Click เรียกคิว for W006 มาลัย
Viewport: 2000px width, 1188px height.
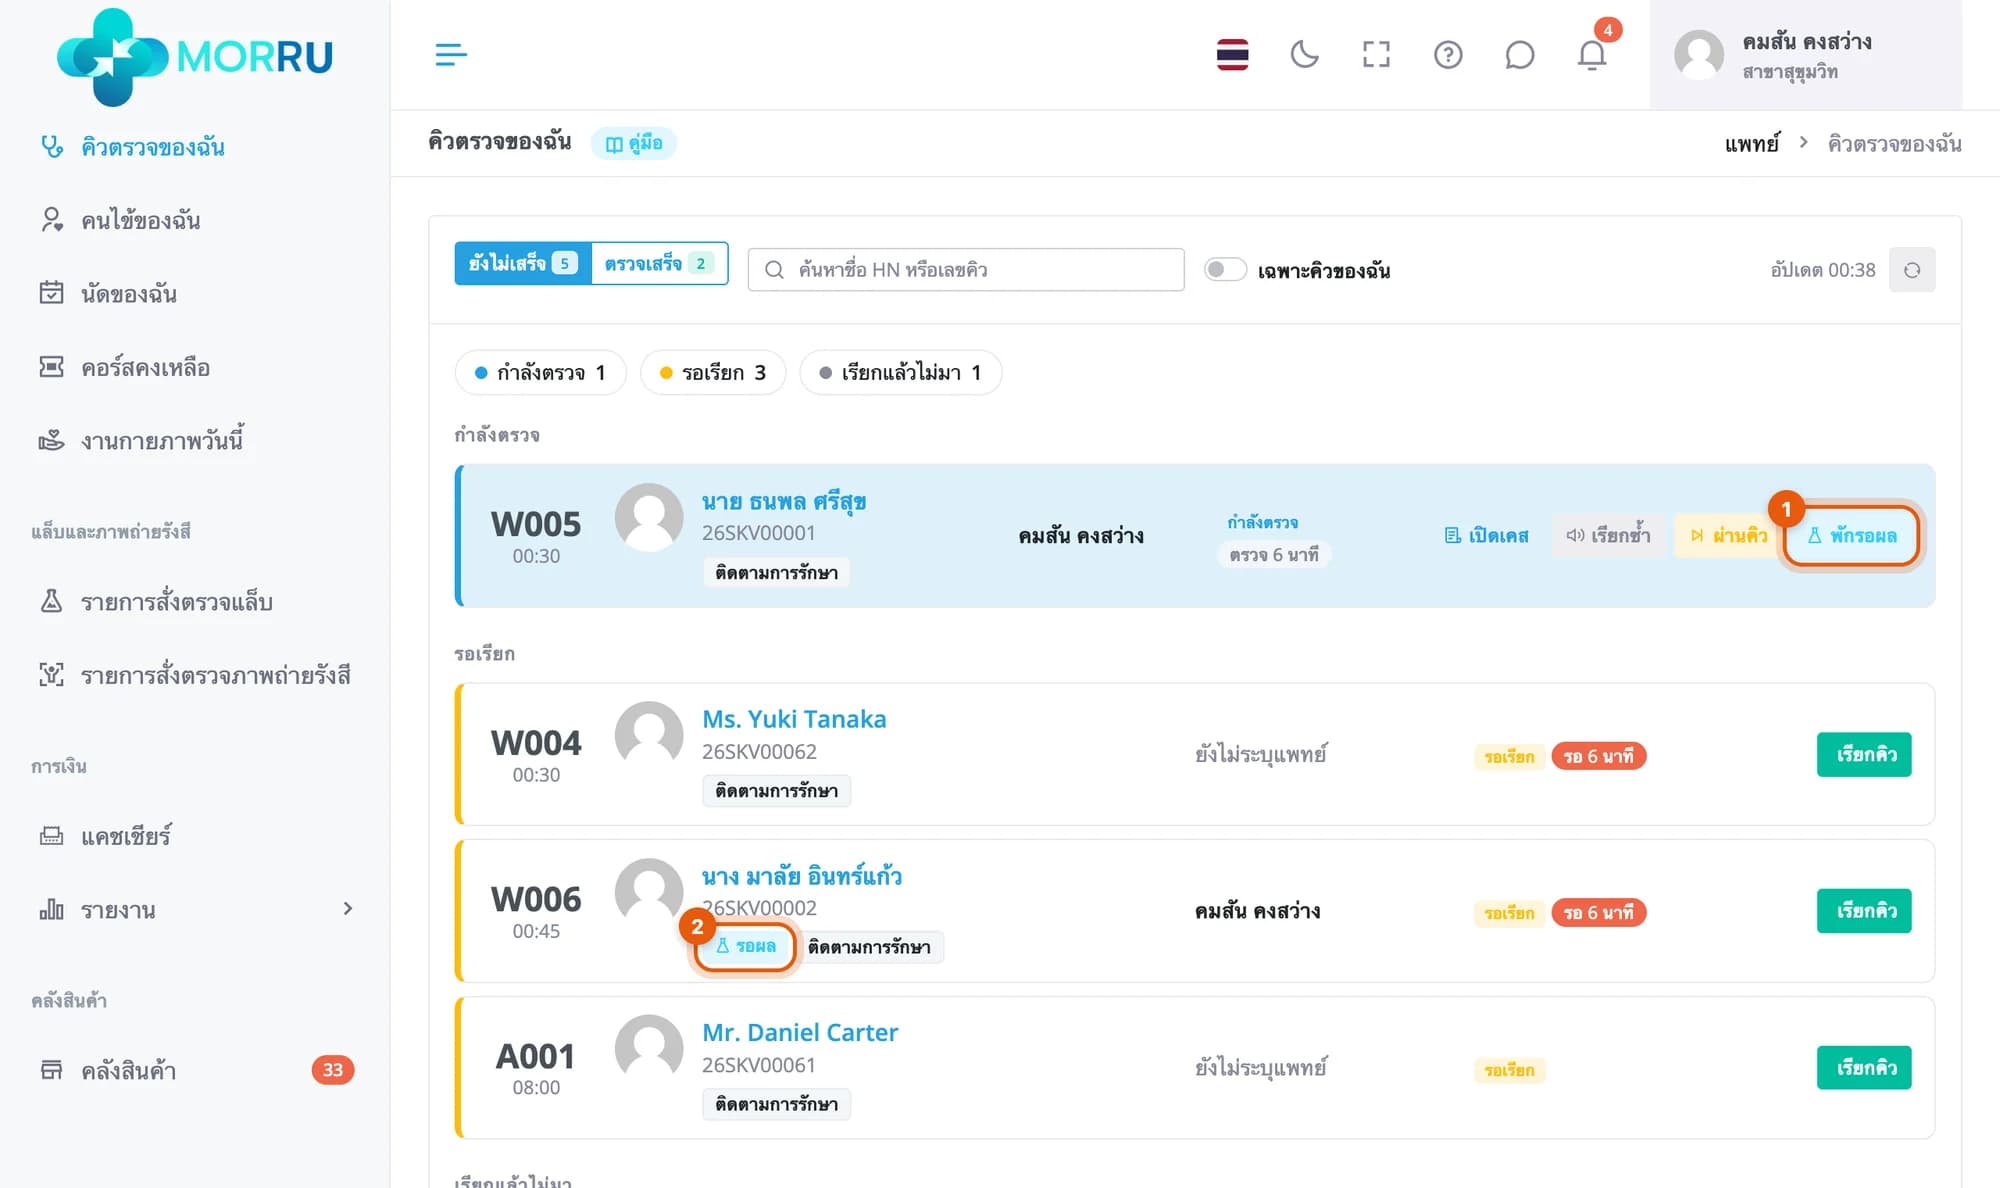click(1864, 911)
